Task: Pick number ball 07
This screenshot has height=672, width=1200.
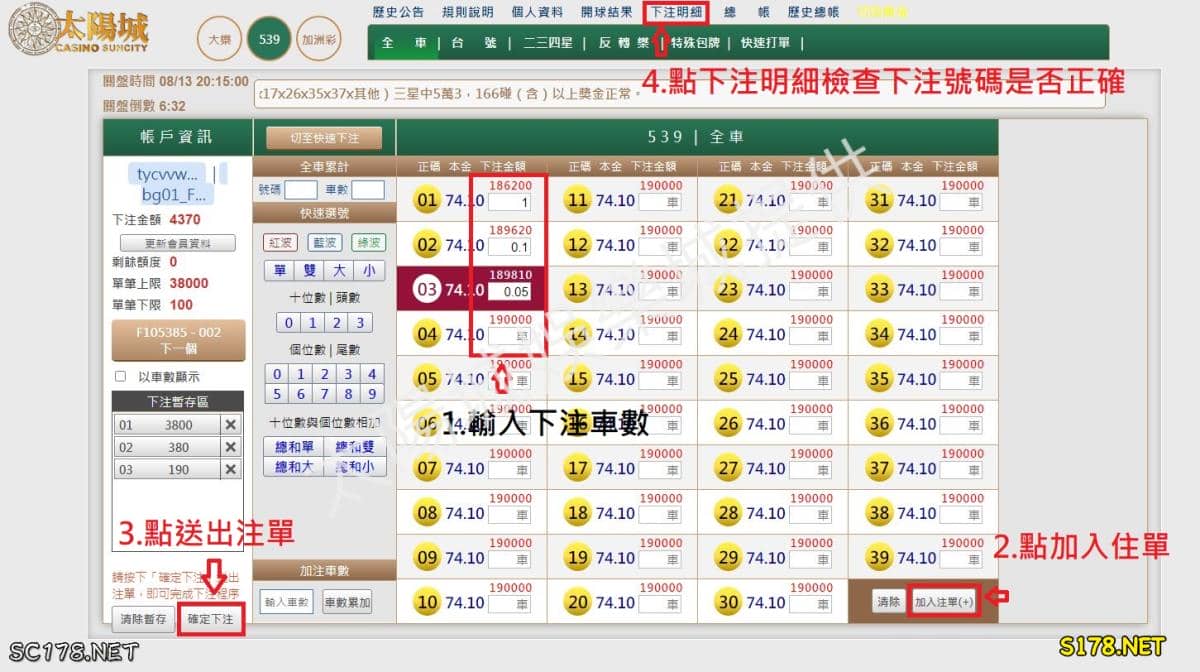Action: (x=427, y=468)
